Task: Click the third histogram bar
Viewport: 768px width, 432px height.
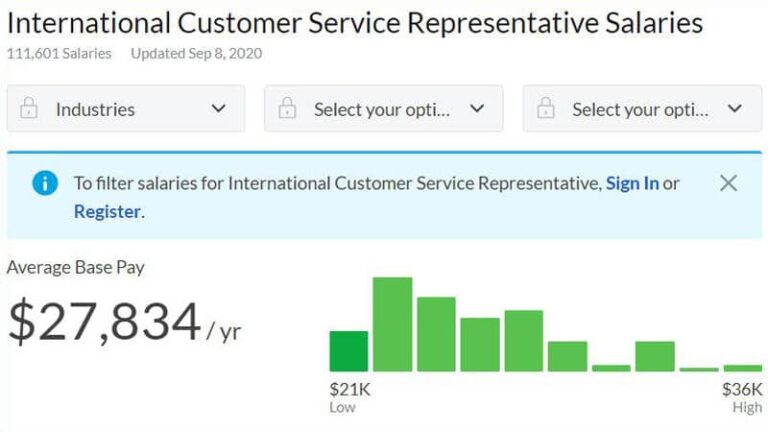Action: [436, 334]
